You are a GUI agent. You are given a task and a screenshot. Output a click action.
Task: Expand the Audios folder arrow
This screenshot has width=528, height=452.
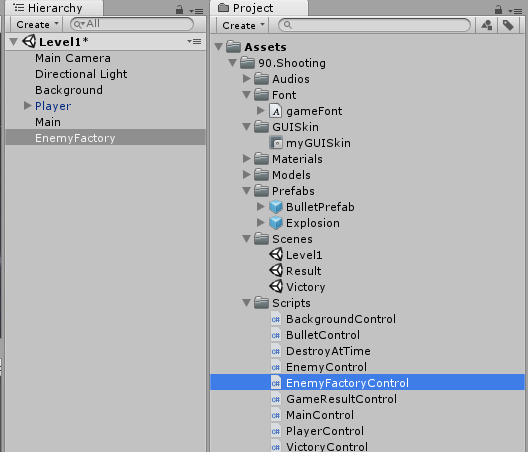point(246,78)
